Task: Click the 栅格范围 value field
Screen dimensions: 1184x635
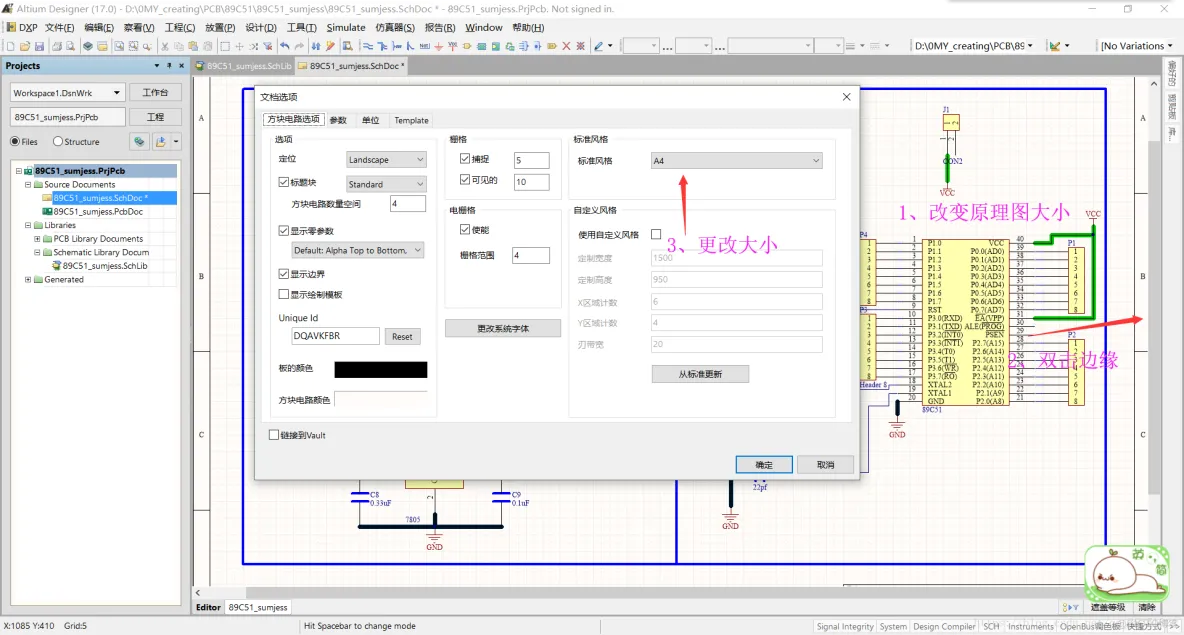Action: tap(531, 255)
